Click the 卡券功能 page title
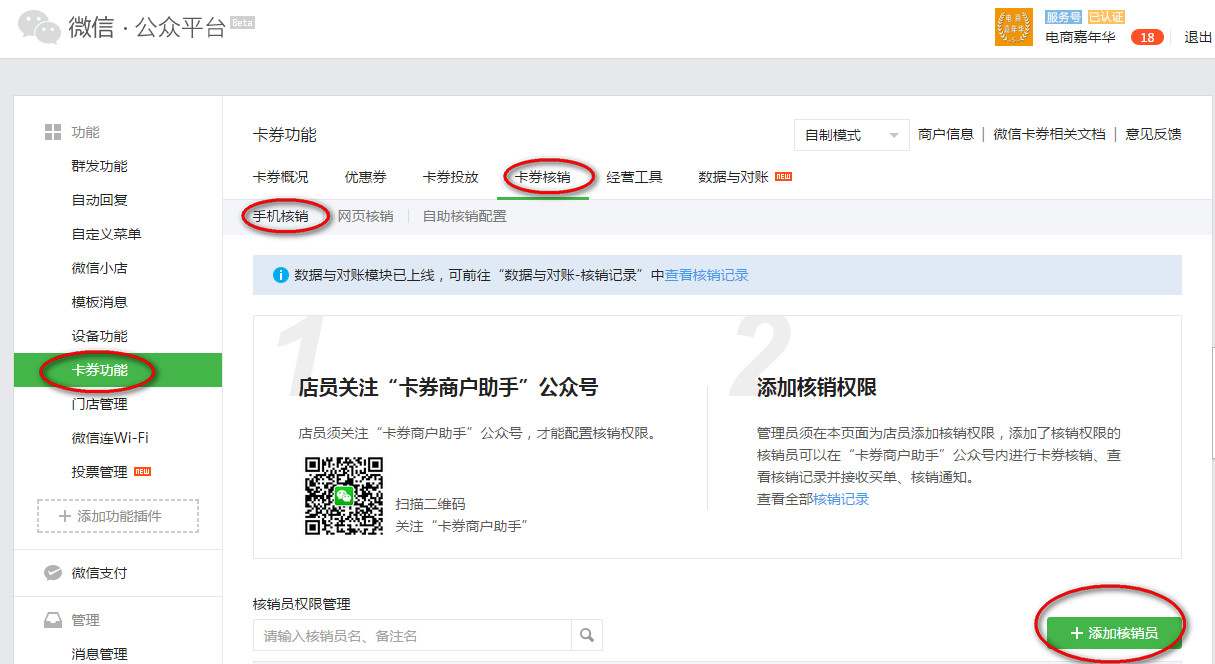Image resolution: width=1215 pixels, height=664 pixels. click(285, 135)
